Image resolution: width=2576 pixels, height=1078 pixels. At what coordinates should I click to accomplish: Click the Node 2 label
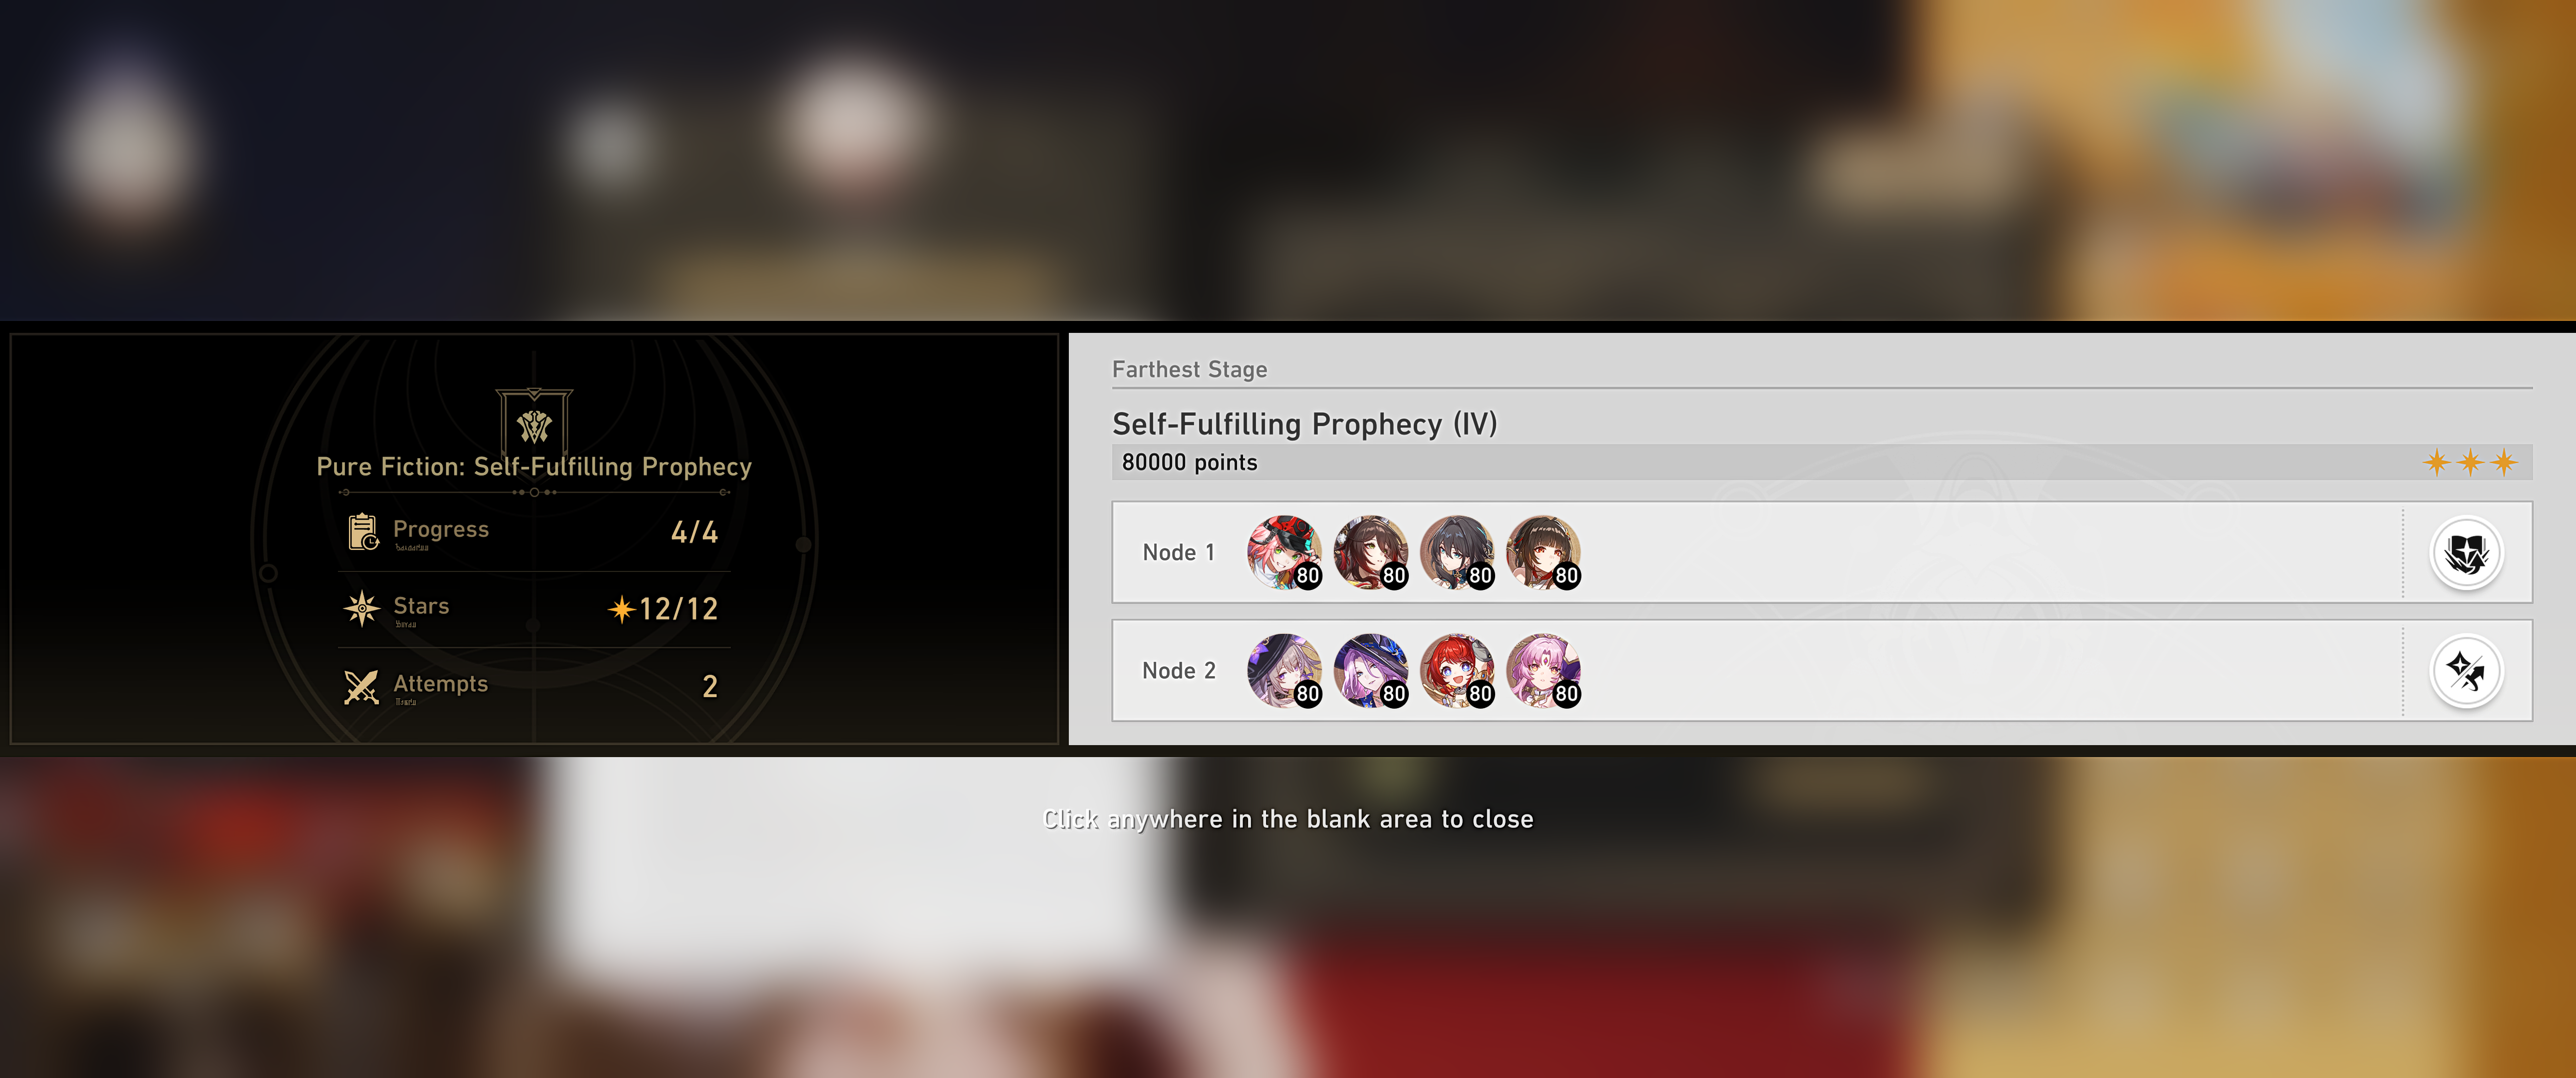(1179, 670)
